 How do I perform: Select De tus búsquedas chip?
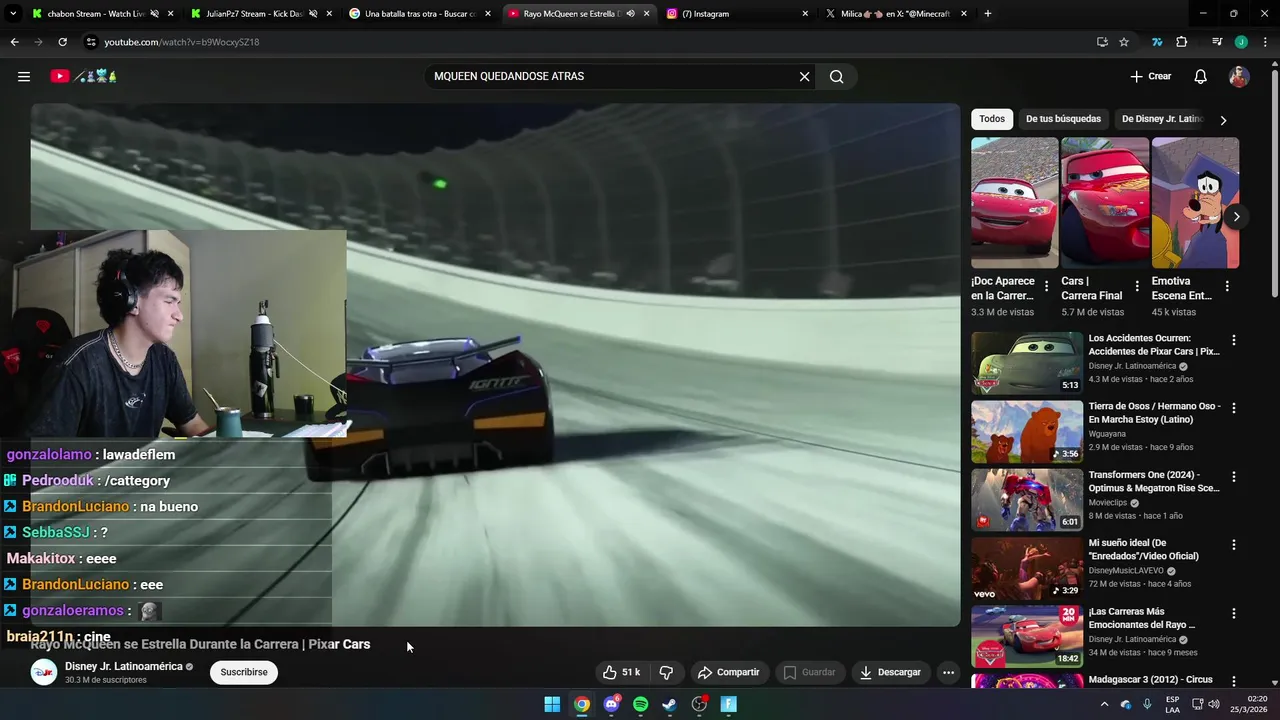tap(1063, 119)
